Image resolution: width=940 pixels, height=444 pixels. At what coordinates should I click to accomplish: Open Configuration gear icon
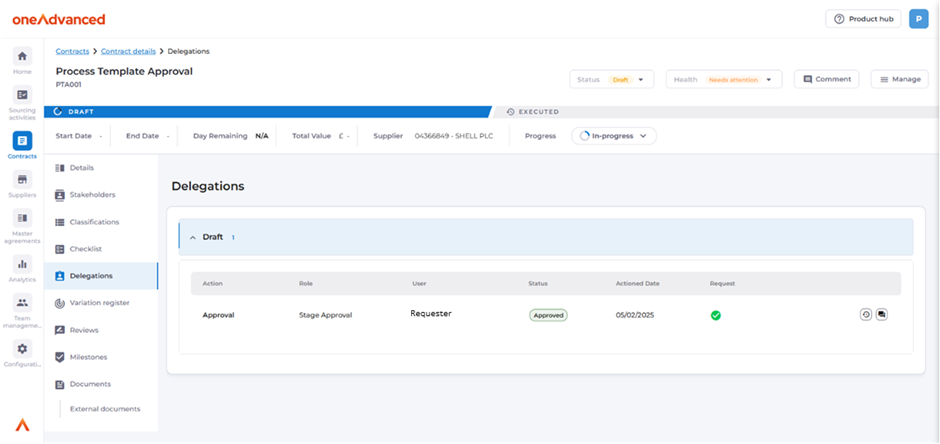coord(22,348)
